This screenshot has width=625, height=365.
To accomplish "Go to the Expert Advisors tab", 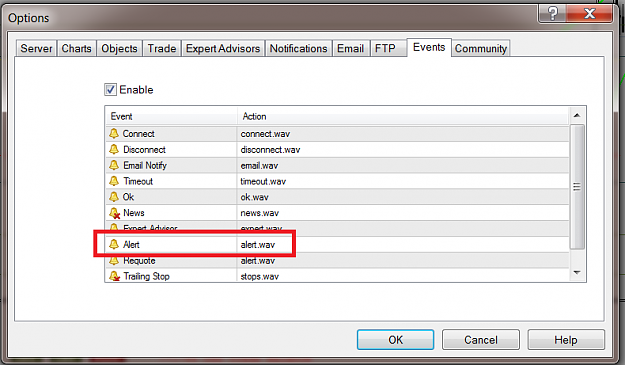I will (x=223, y=49).
